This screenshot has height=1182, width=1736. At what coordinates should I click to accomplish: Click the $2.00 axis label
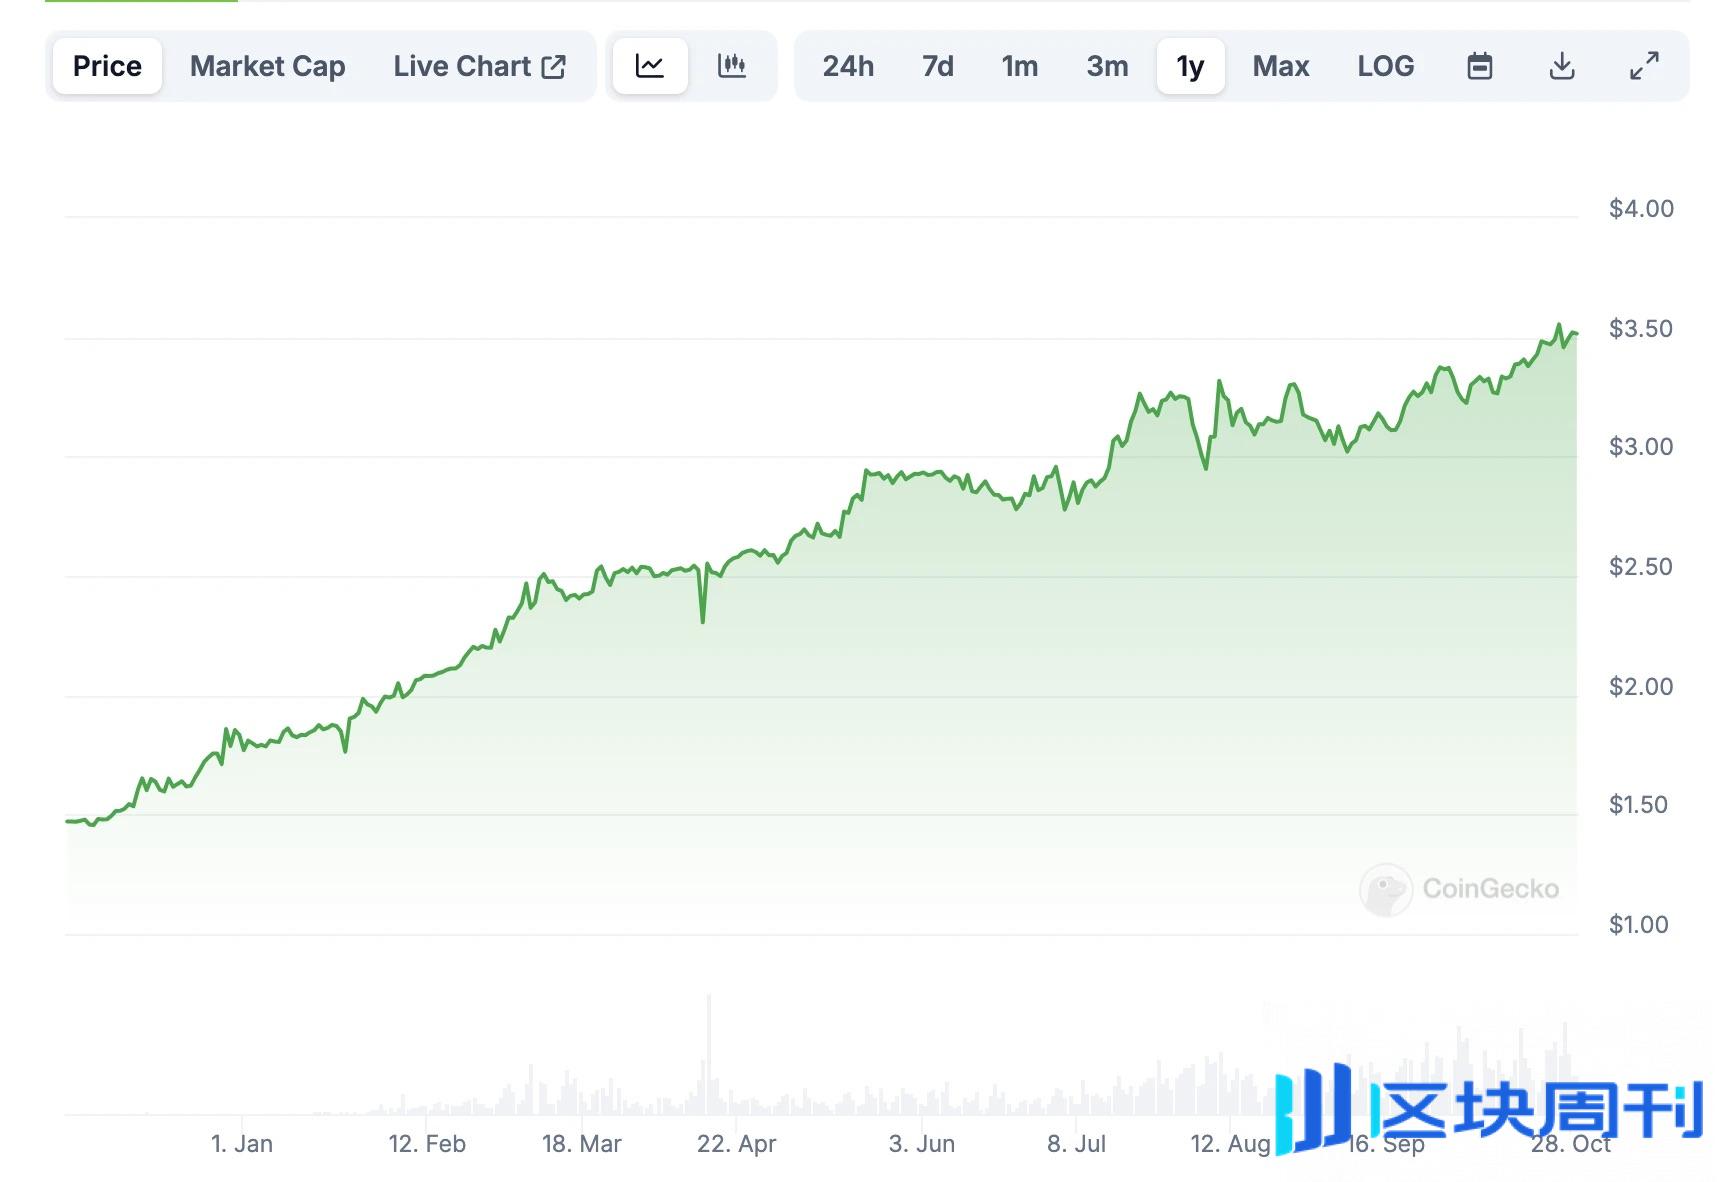(x=1641, y=687)
